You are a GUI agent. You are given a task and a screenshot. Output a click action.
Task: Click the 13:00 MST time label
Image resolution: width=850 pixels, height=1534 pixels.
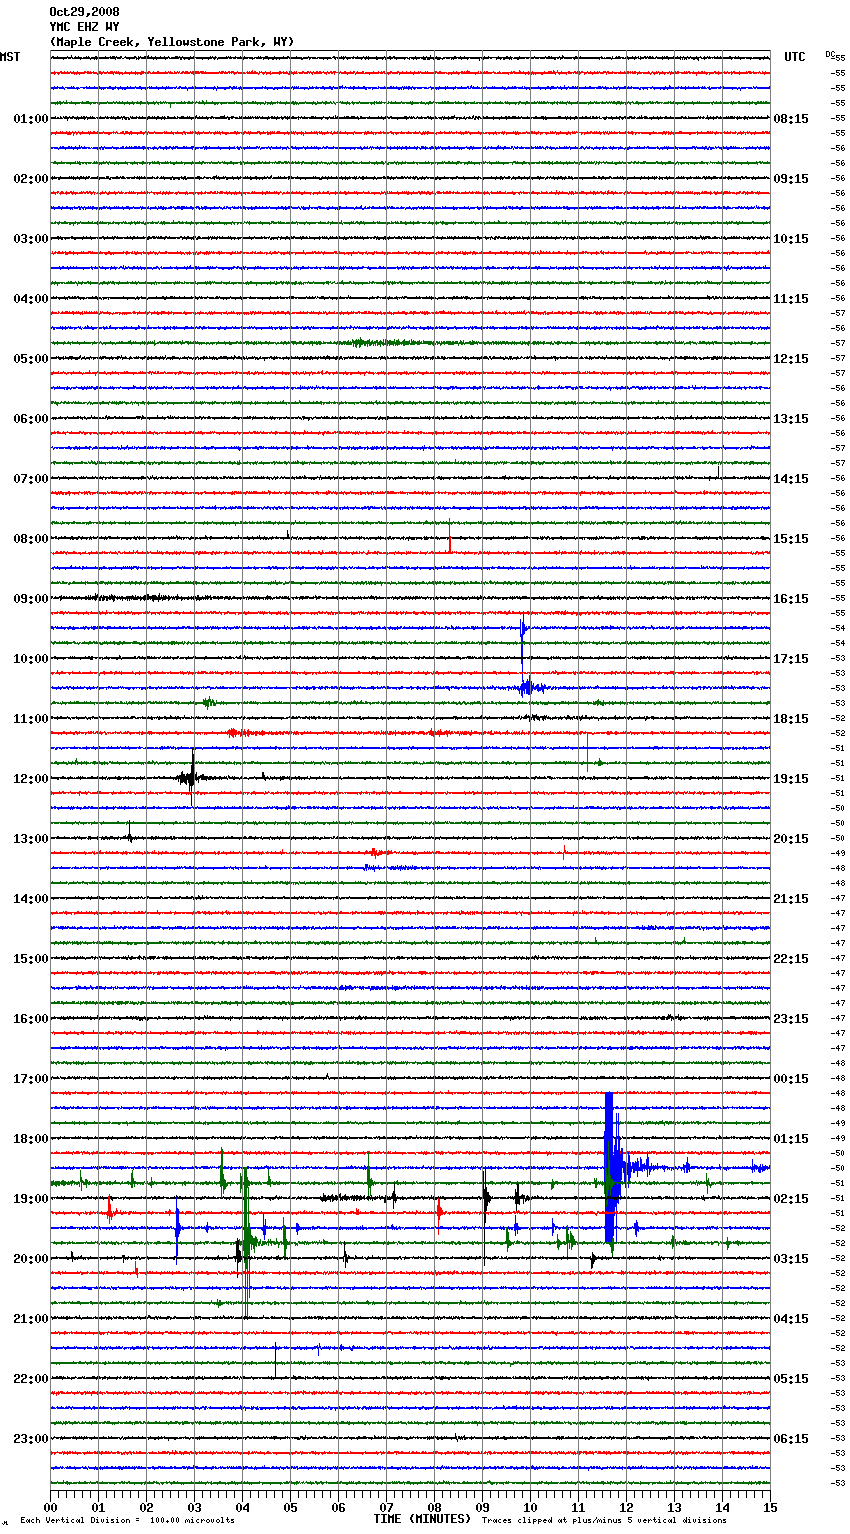click(30, 839)
